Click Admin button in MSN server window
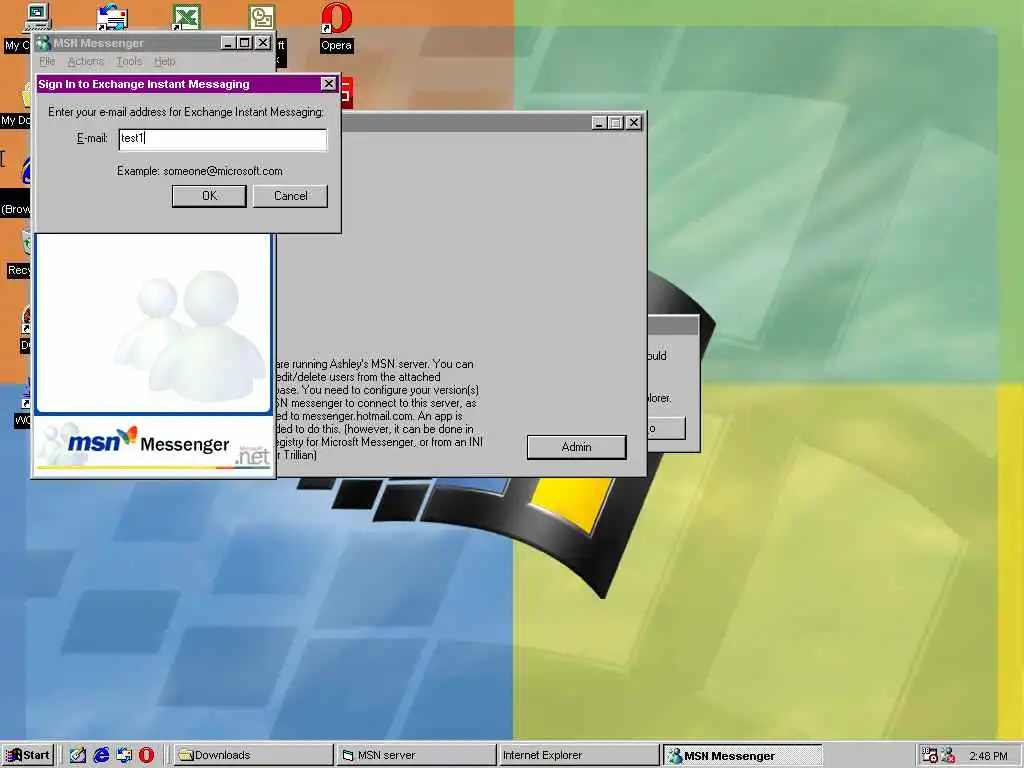1024x768 pixels. [x=577, y=447]
